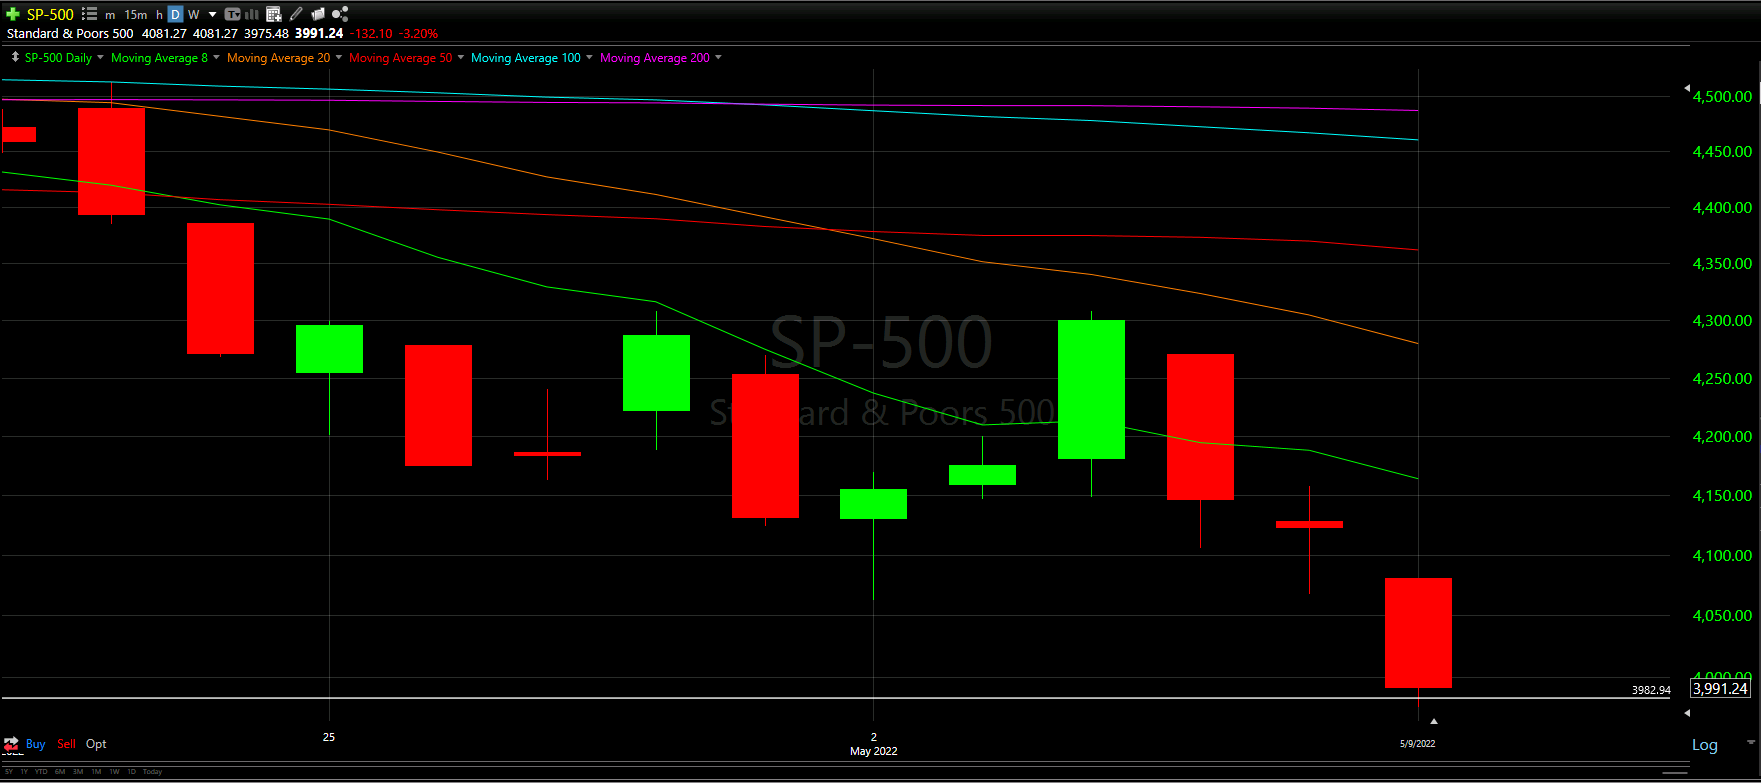Click the 3,991.24 current price tag
This screenshot has height=783, width=1761.
click(x=1720, y=688)
